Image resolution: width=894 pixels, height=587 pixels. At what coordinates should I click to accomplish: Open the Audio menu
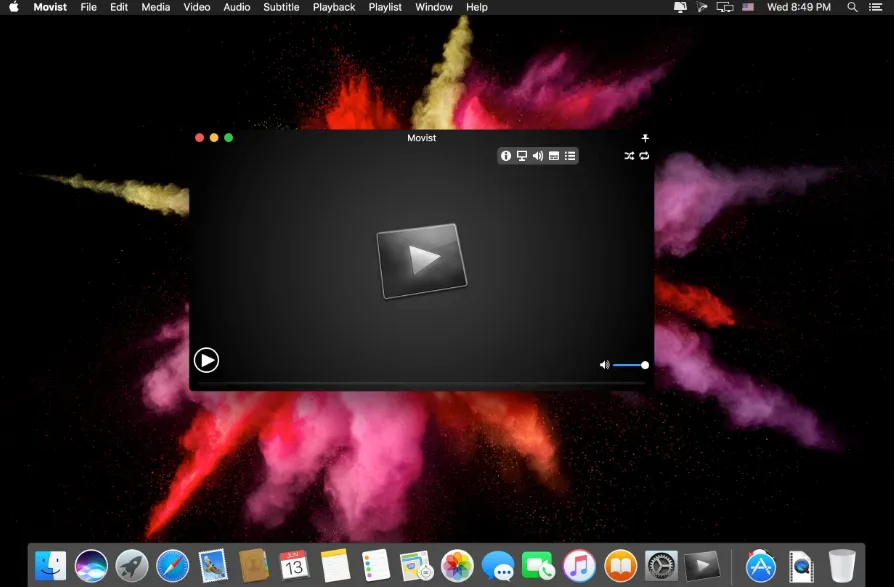237,7
